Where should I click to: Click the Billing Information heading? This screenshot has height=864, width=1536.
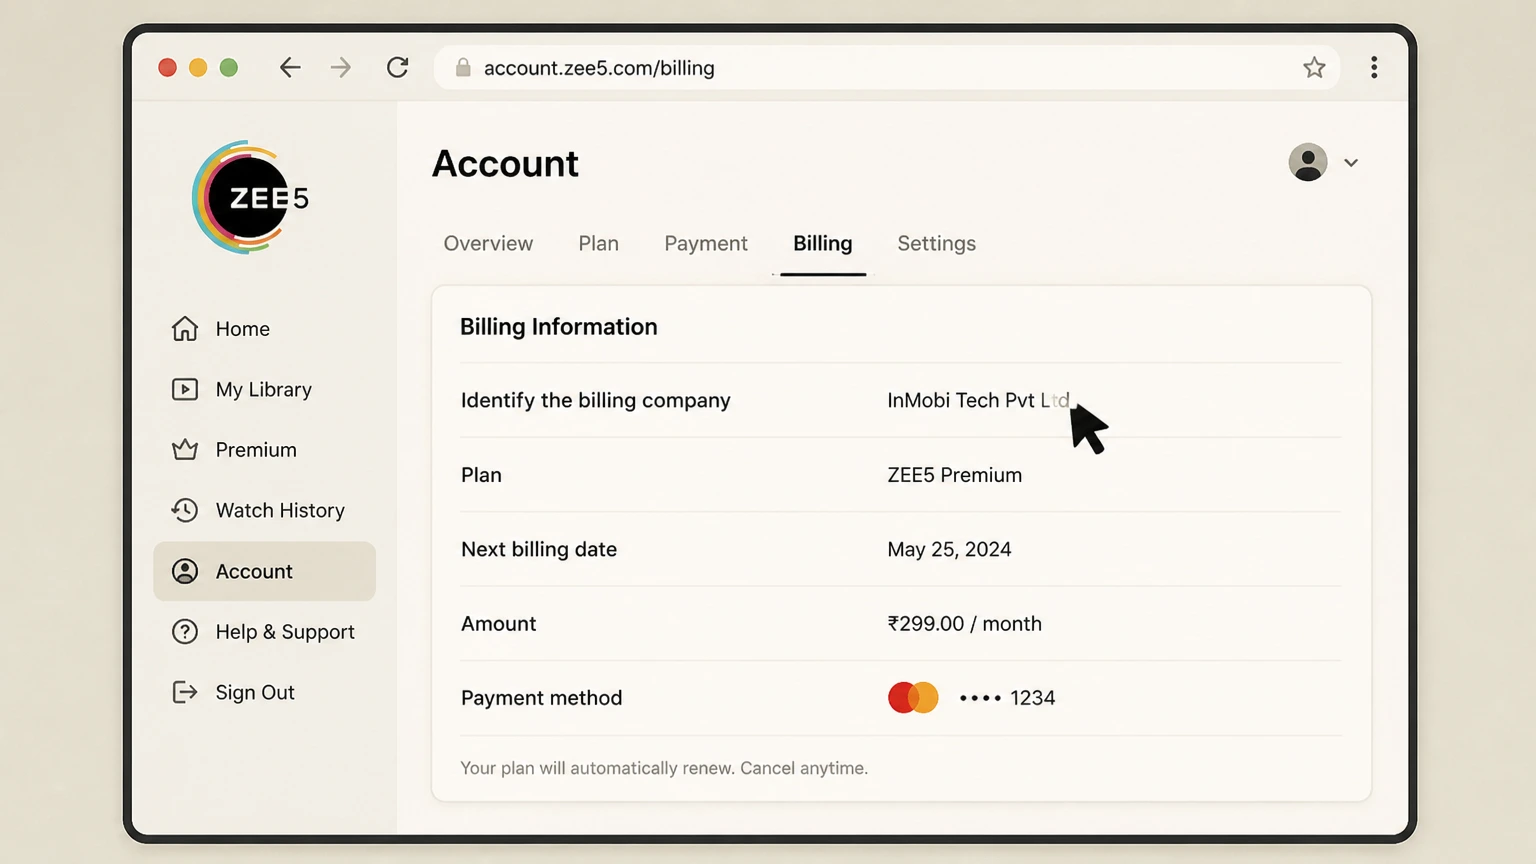point(559,327)
